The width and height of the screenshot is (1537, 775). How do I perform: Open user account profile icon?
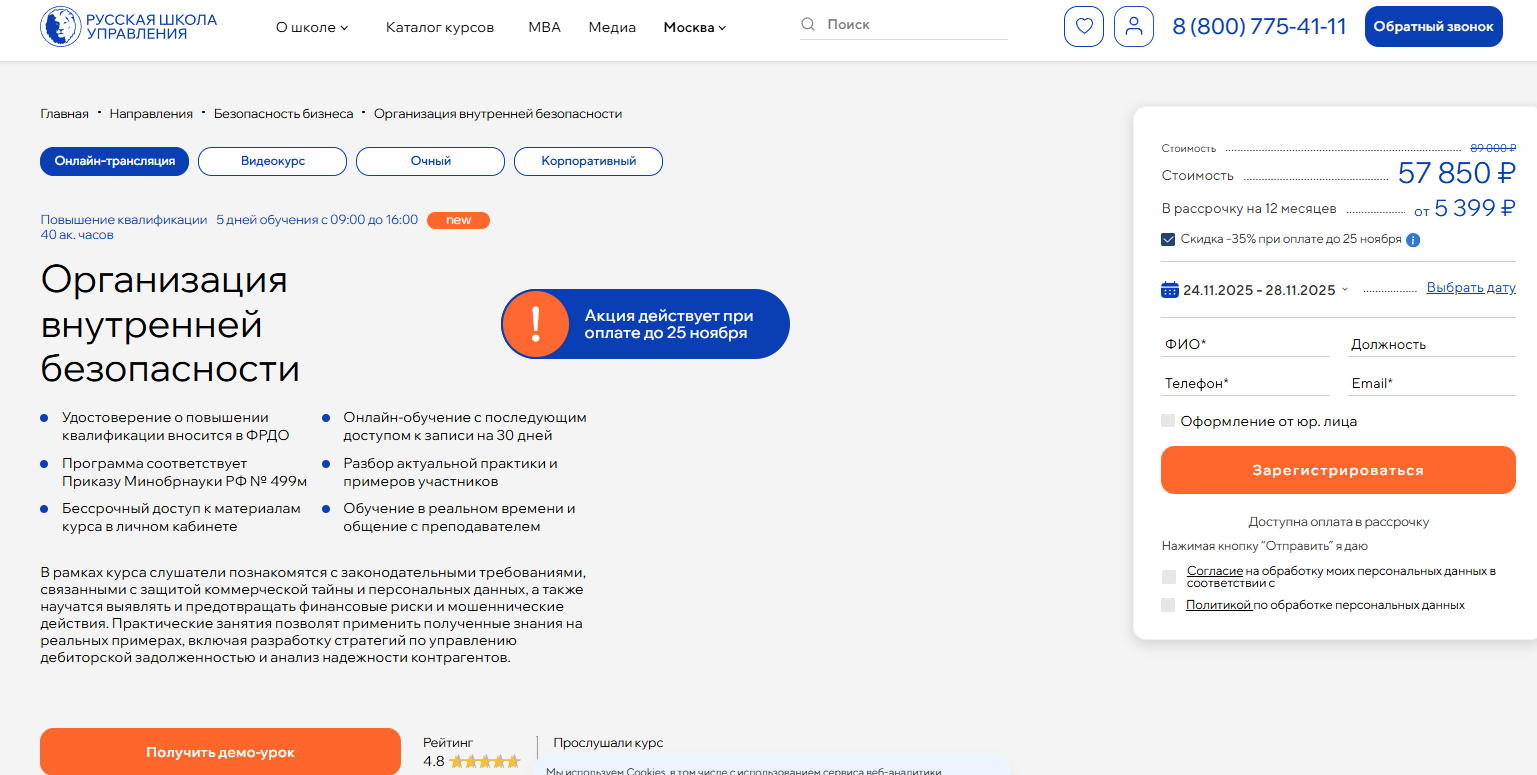1134,27
